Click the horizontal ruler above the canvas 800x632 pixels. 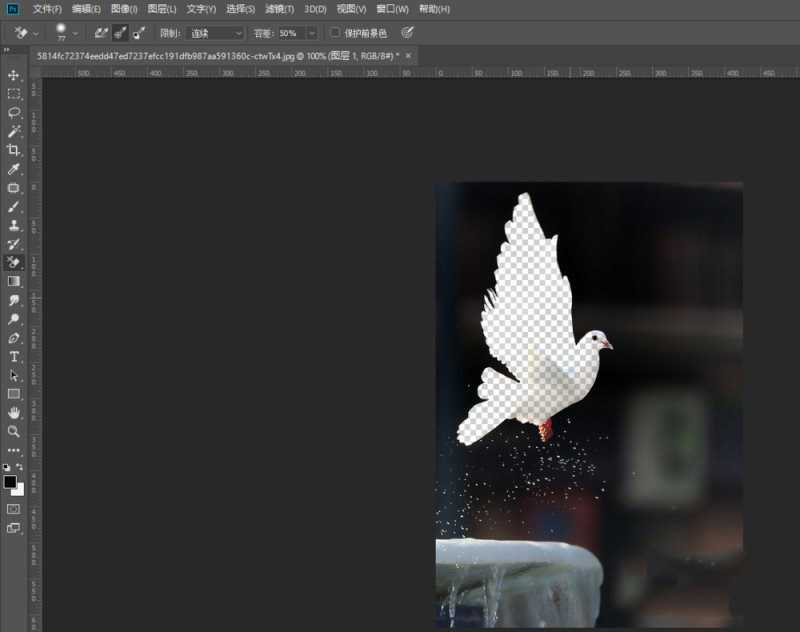coord(400,74)
